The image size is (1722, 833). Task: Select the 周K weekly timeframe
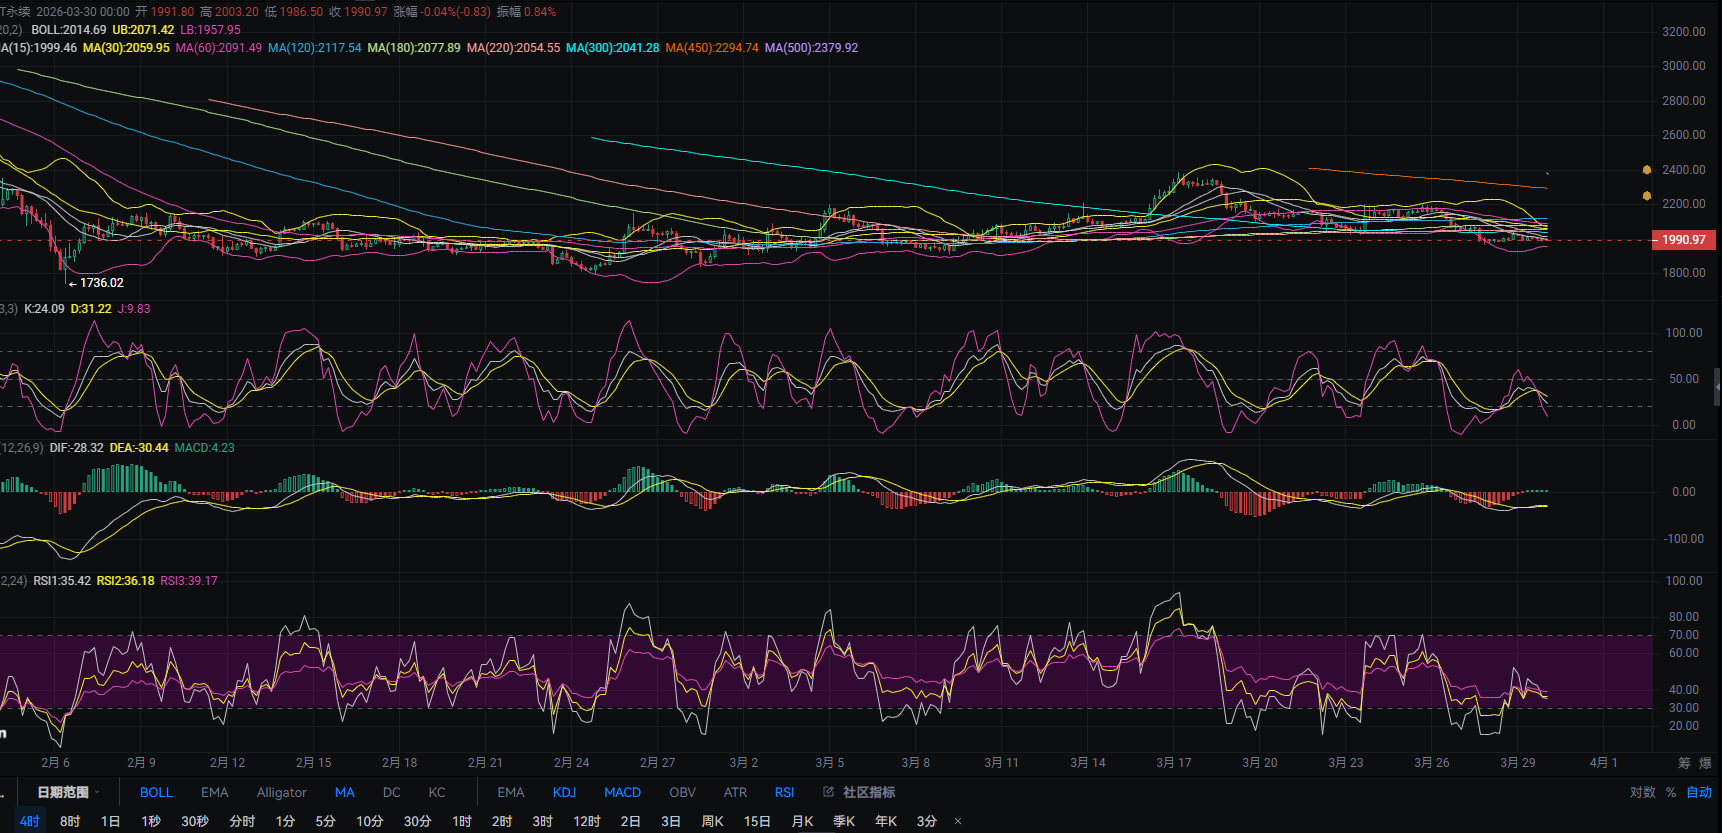(x=712, y=821)
